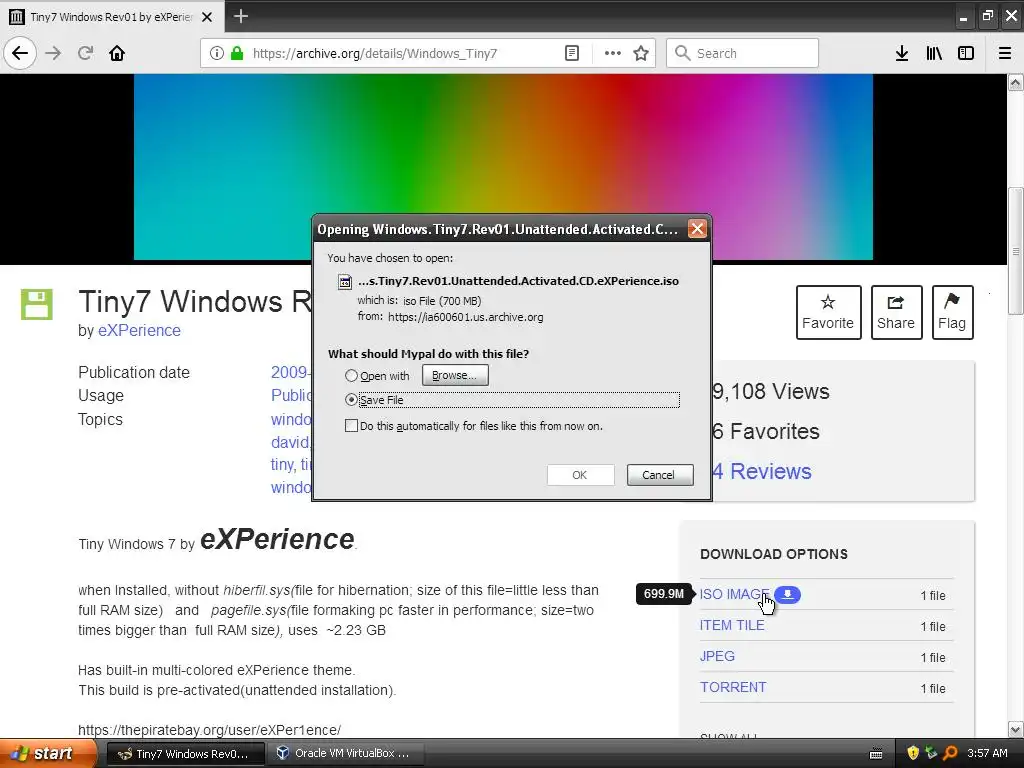Close the Tiny7 Windows browser tab
The image size is (1024, 768).
tap(207, 17)
